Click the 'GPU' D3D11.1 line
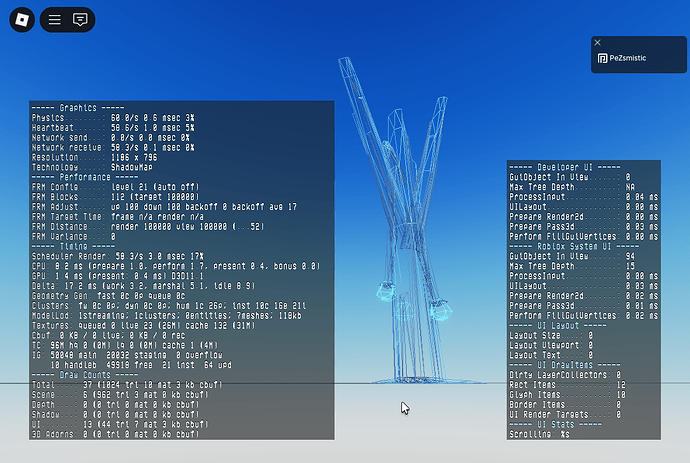 tap(117, 276)
